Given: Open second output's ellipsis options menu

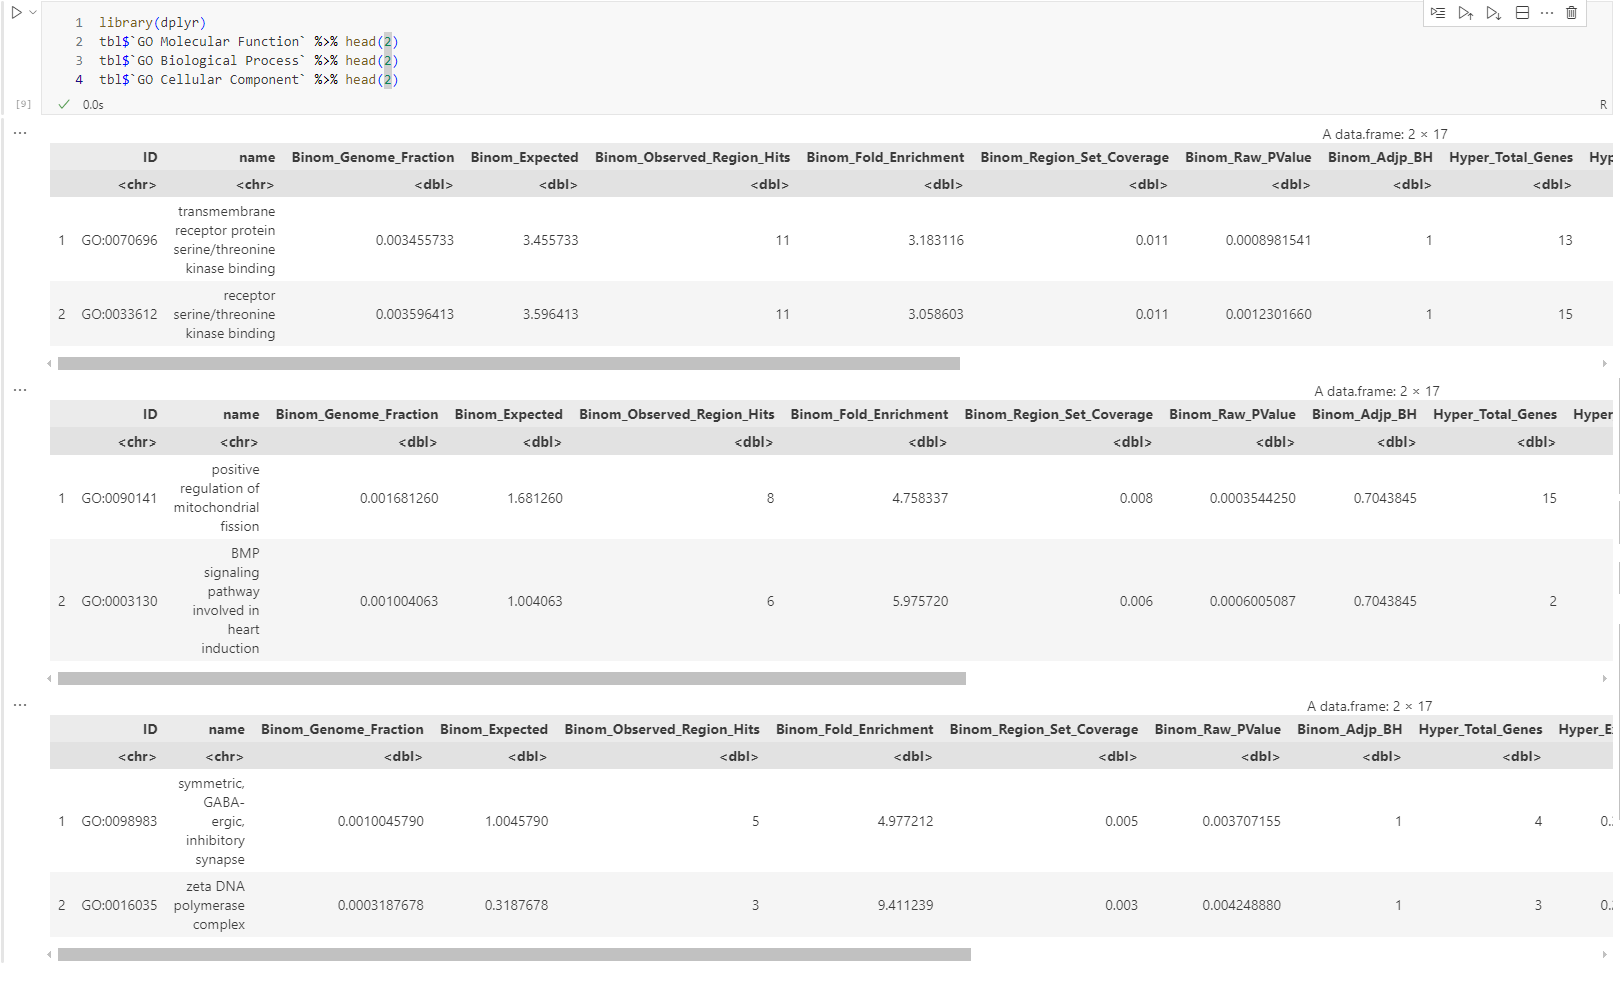Looking at the screenshot, I should (x=20, y=390).
